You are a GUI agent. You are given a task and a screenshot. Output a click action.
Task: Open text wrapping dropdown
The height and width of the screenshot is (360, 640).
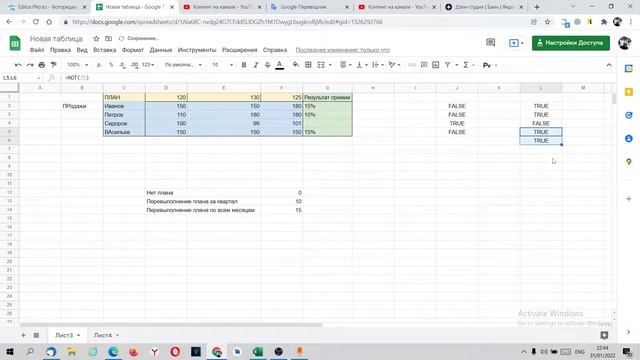click(x=378, y=65)
